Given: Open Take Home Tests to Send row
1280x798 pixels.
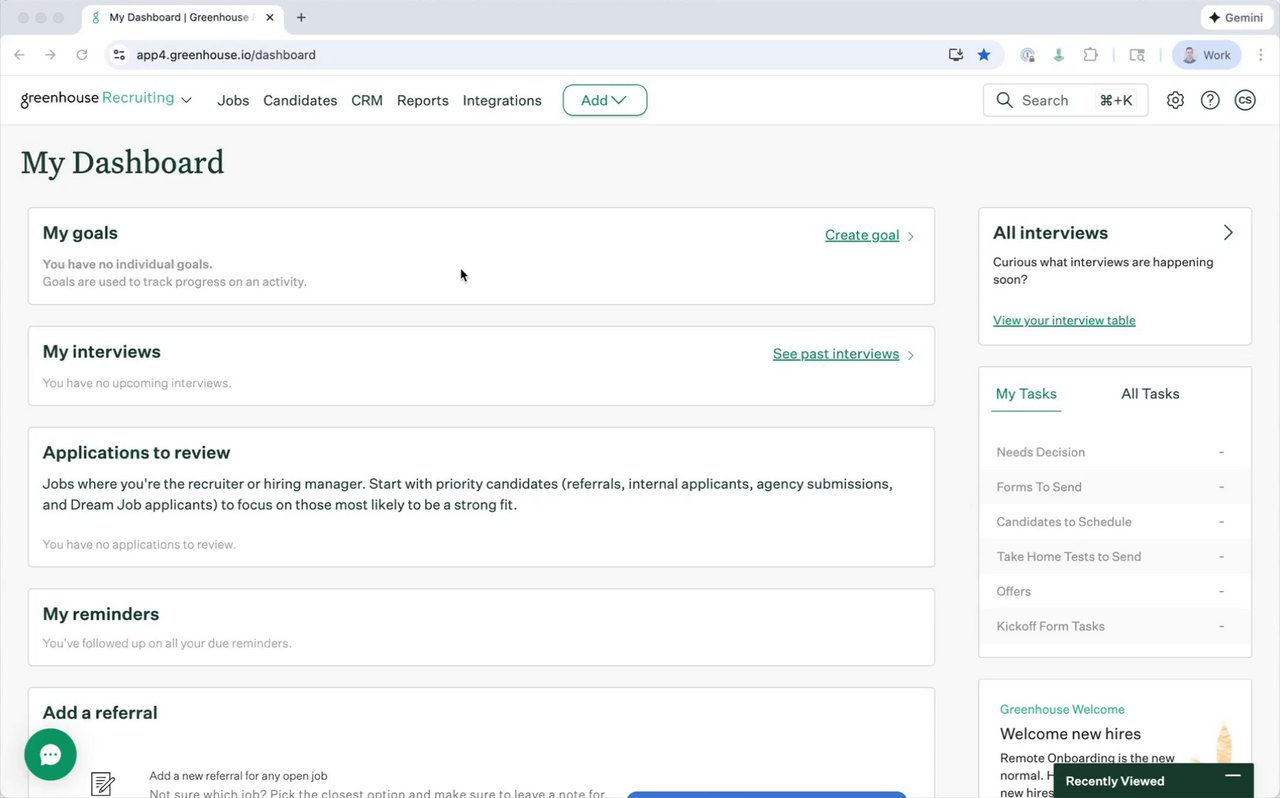Looking at the screenshot, I should [x=1114, y=557].
